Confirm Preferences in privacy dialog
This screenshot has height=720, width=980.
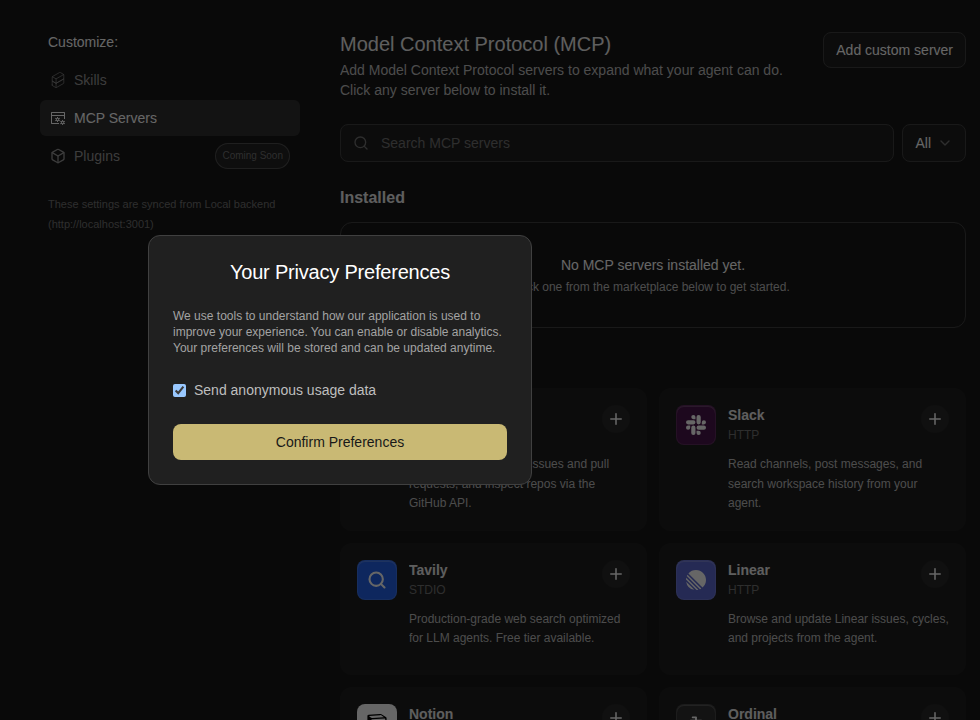(340, 442)
